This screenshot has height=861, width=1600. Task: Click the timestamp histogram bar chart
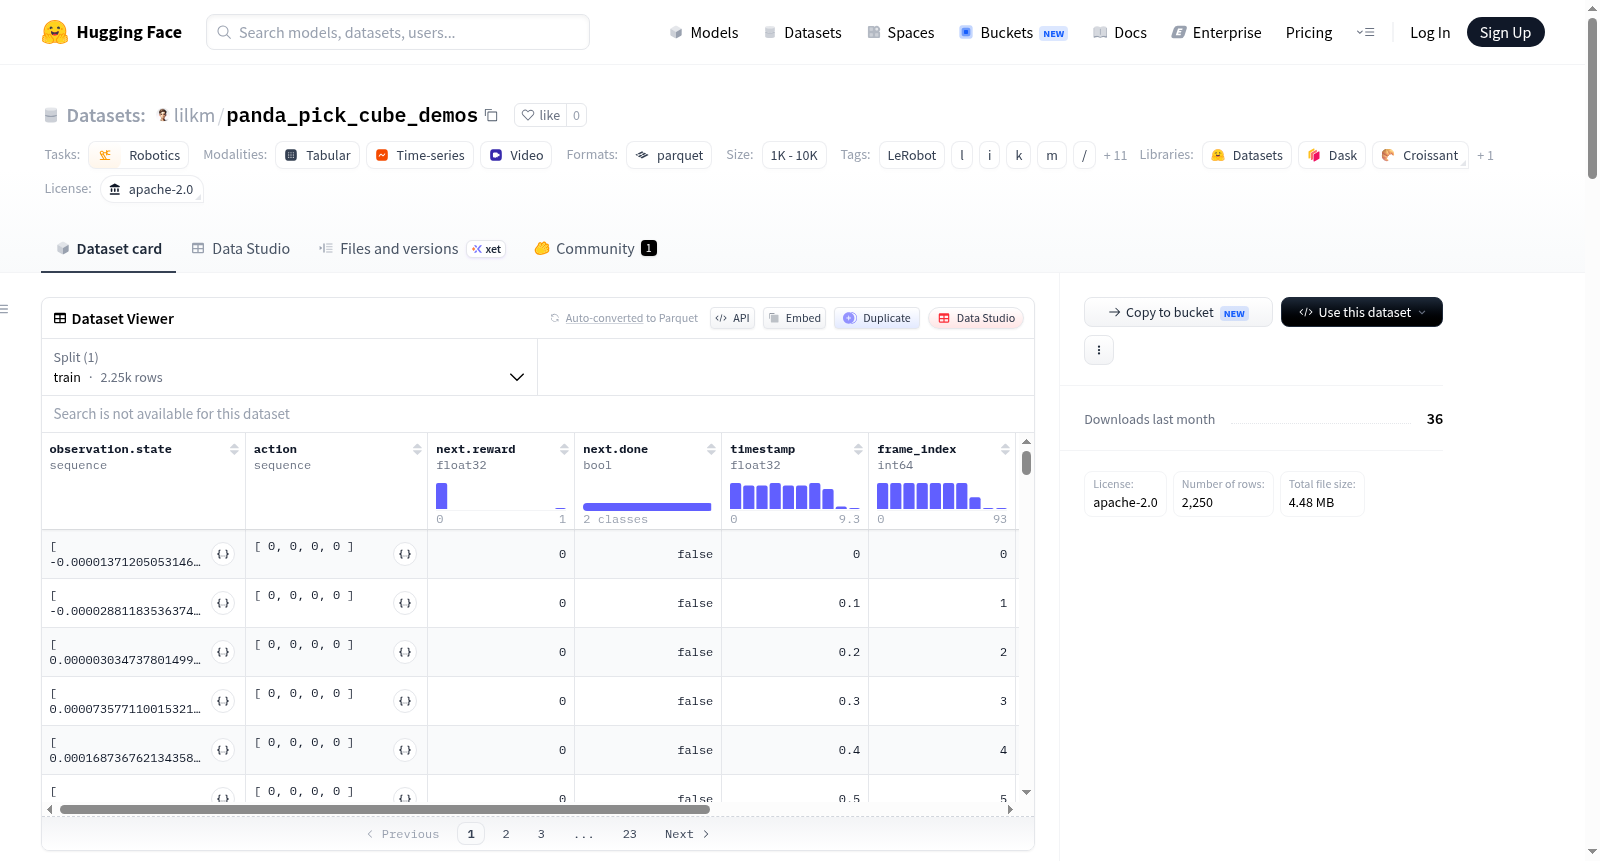point(794,496)
